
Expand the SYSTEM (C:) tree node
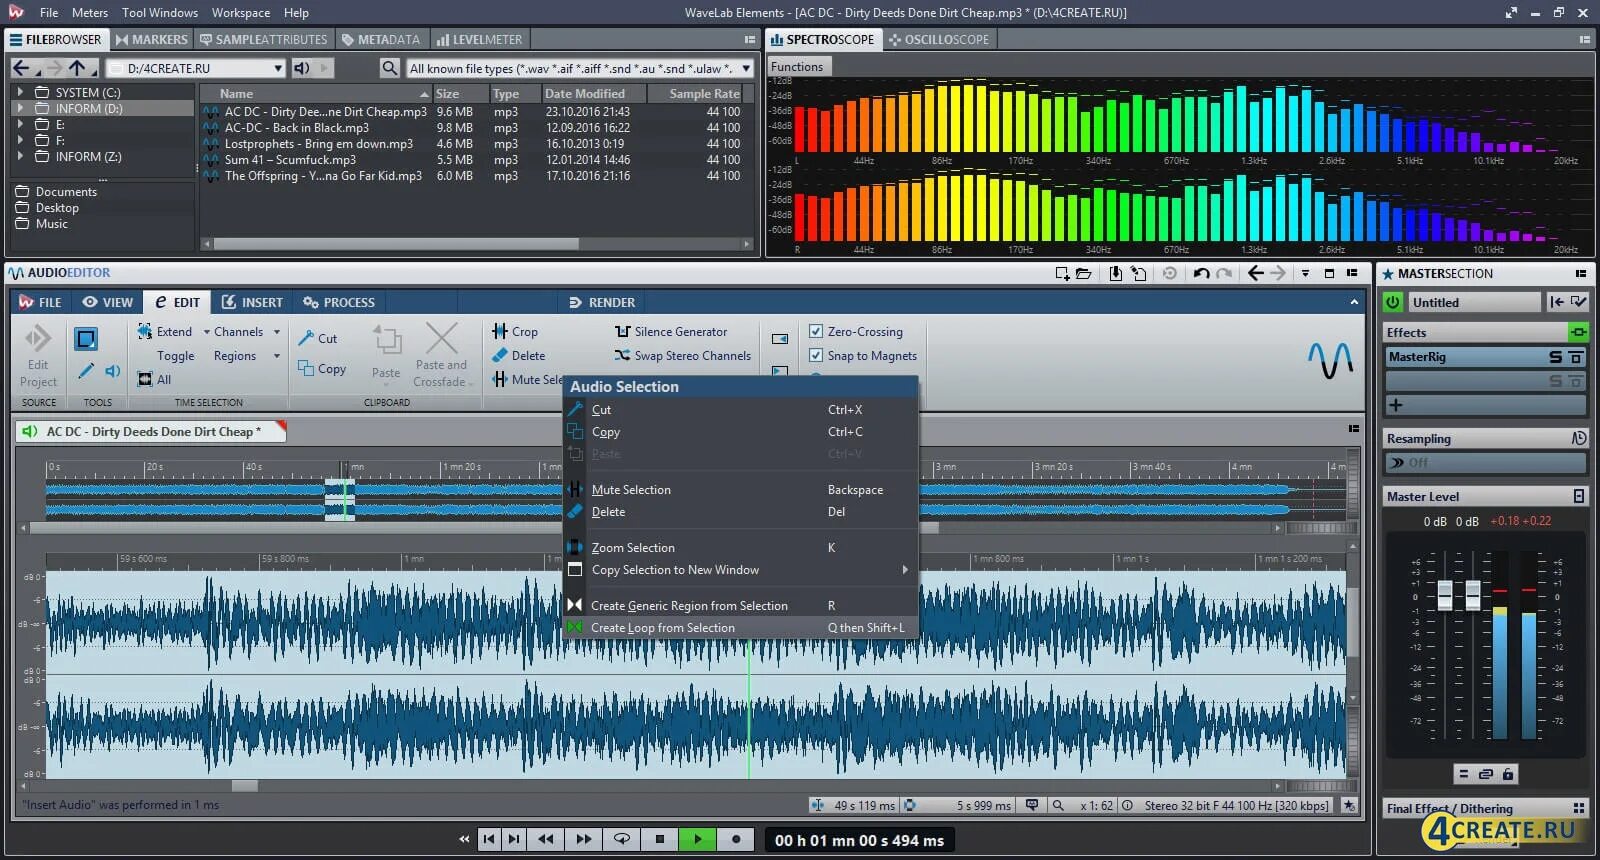pos(20,92)
